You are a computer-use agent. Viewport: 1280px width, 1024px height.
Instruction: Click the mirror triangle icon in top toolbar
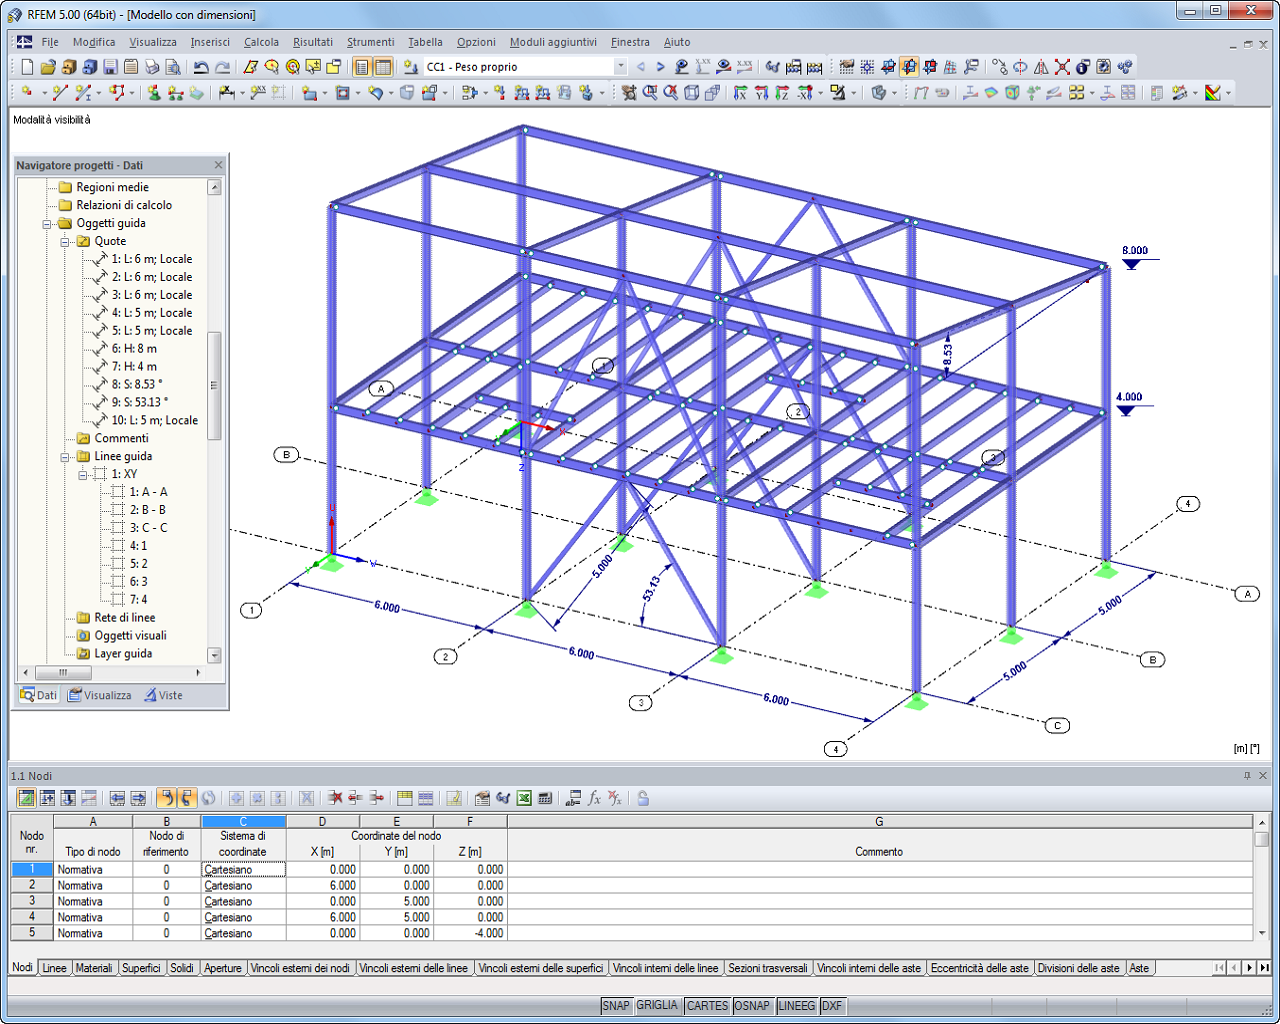click(1041, 67)
